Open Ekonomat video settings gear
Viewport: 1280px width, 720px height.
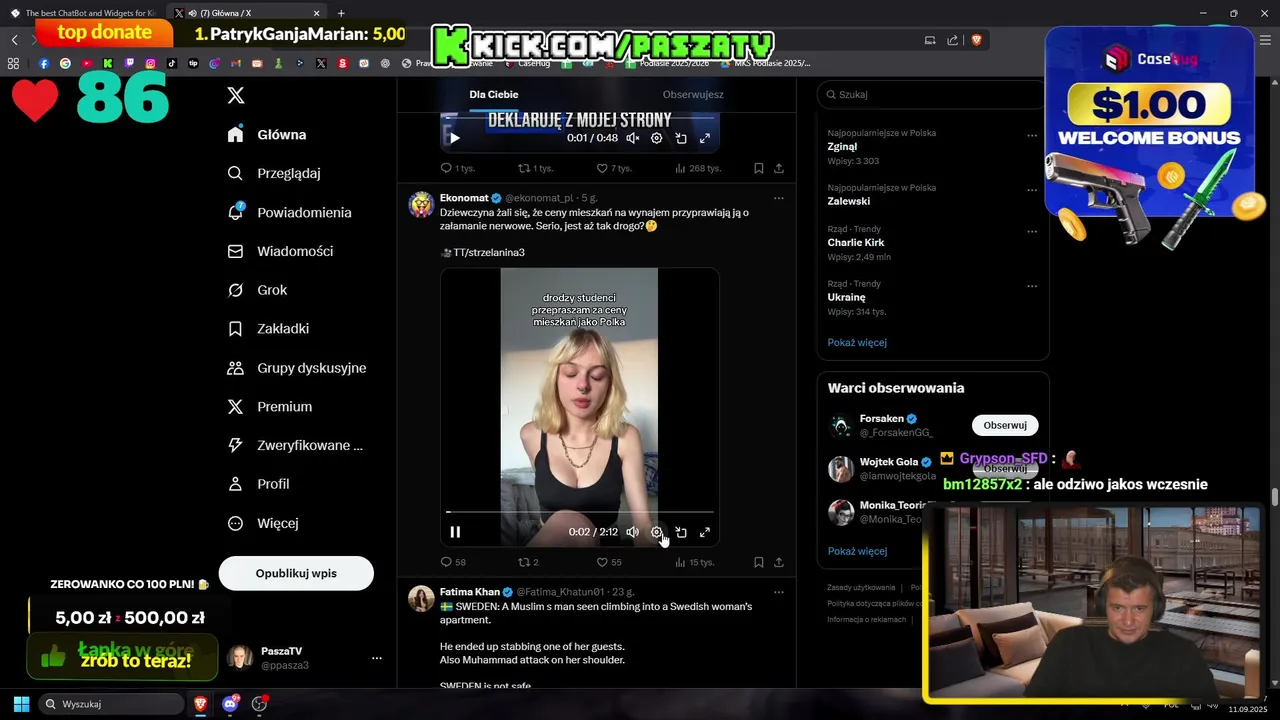(656, 532)
